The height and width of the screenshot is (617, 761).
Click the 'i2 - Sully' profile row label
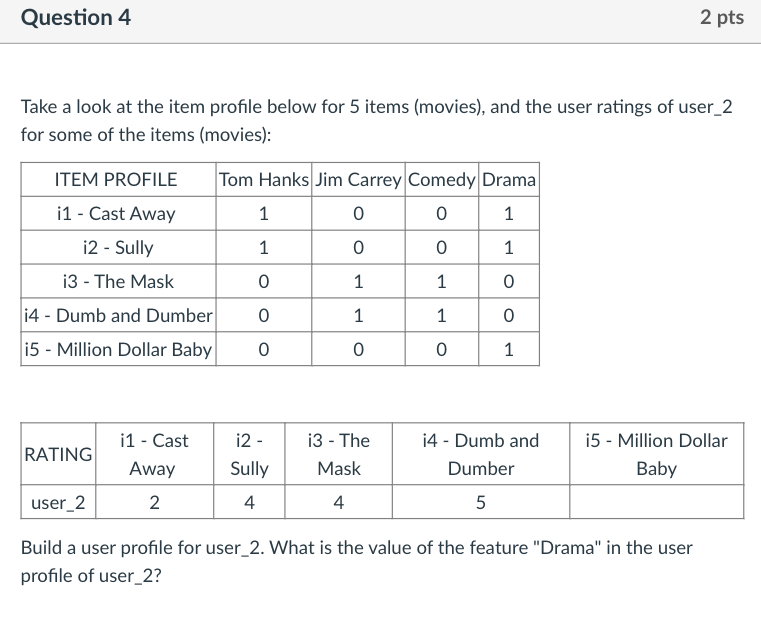tap(118, 248)
